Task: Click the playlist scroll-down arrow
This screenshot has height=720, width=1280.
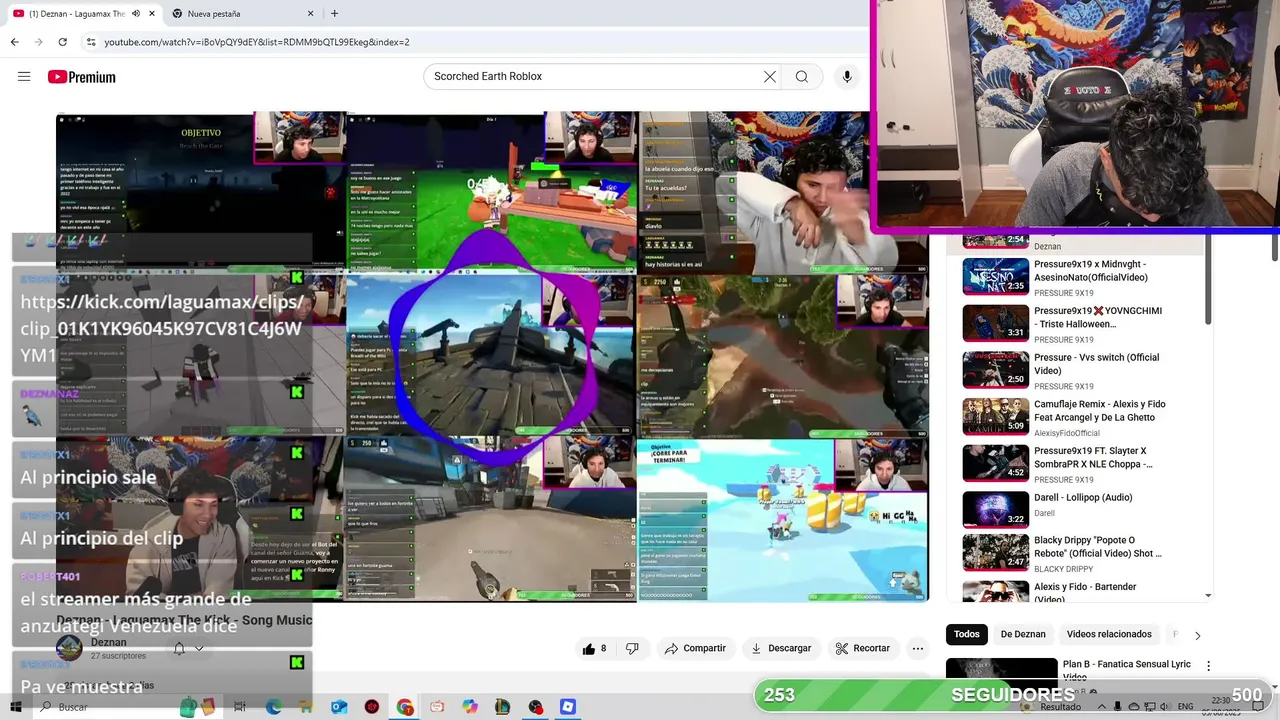Action: coord(1208,596)
